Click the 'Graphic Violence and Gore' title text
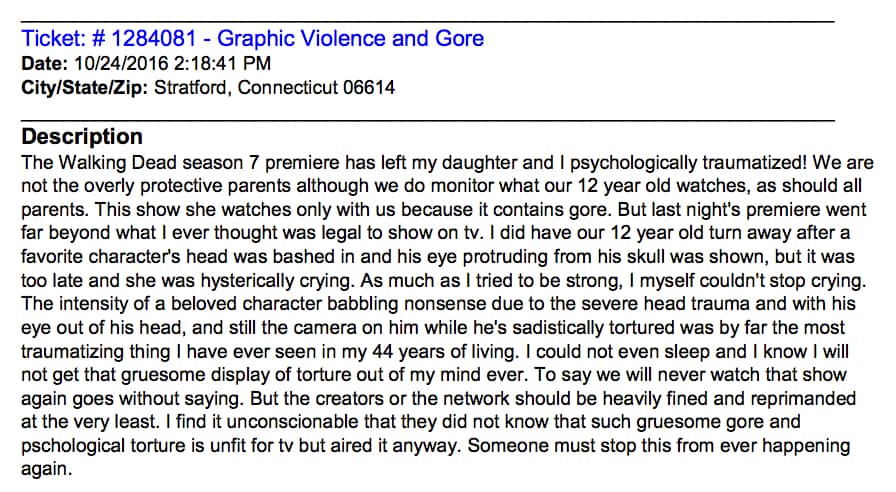Image resolution: width=896 pixels, height=492 pixels. (x=350, y=40)
